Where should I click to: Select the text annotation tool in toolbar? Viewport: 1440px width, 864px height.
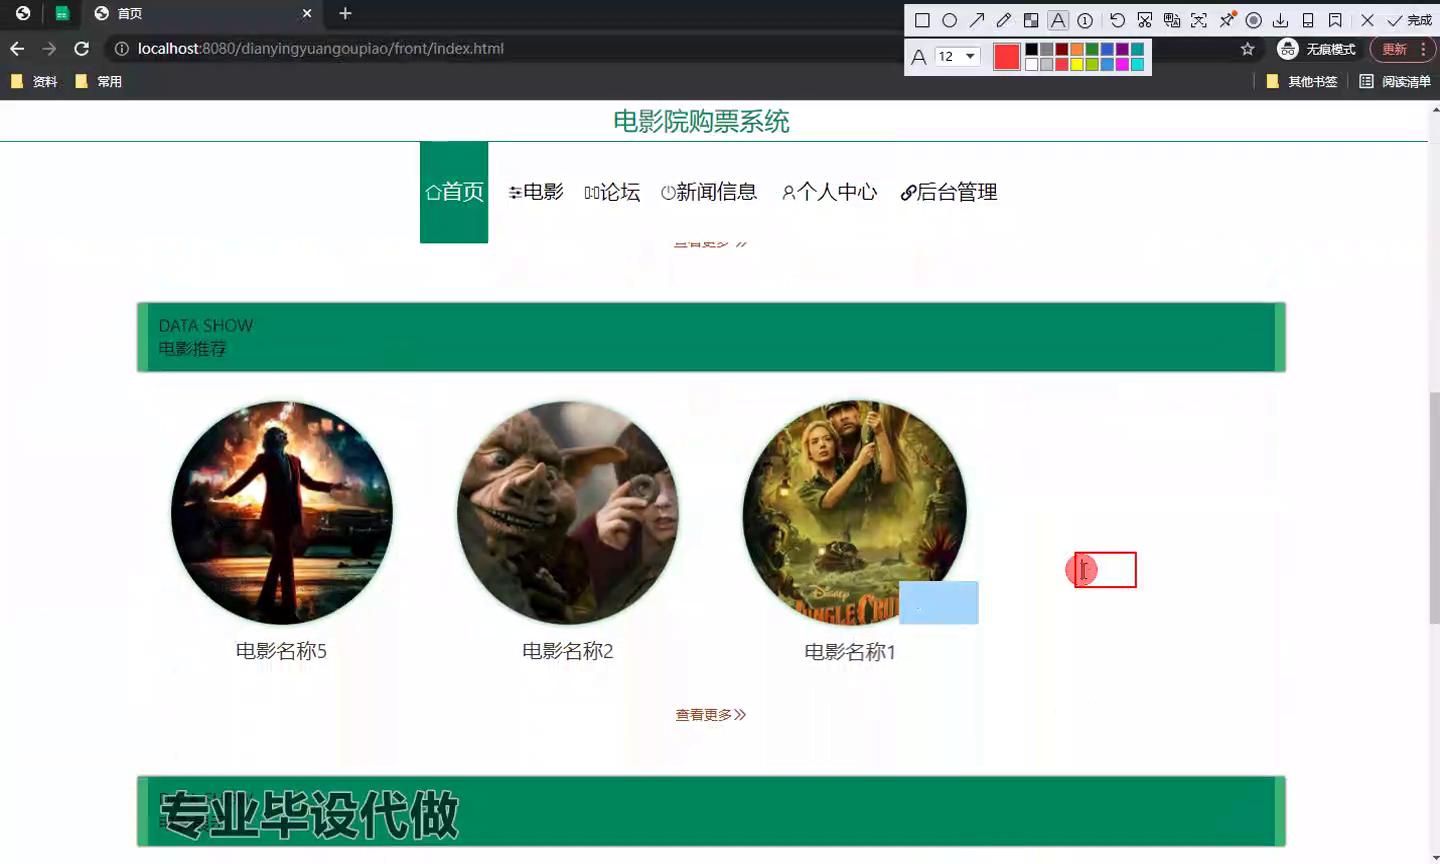[x=1058, y=20]
